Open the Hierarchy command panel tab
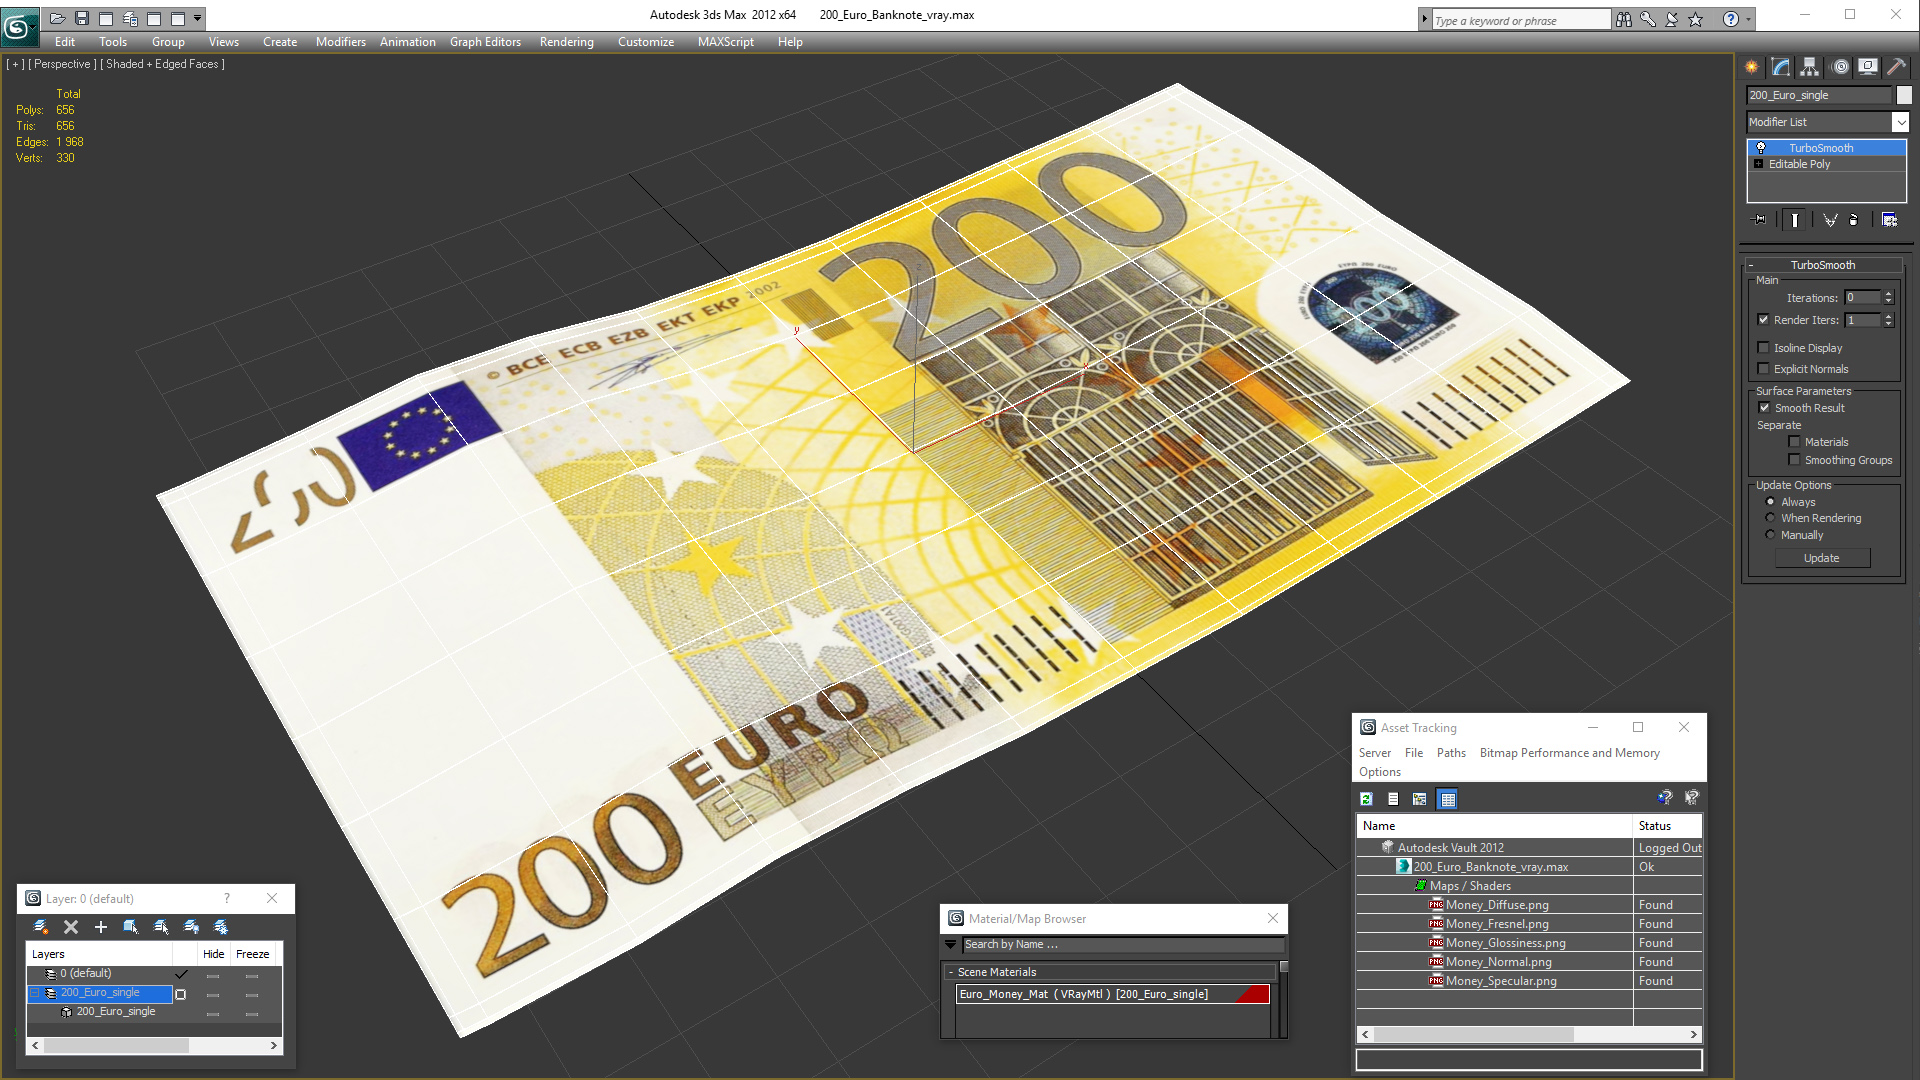 point(1810,67)
